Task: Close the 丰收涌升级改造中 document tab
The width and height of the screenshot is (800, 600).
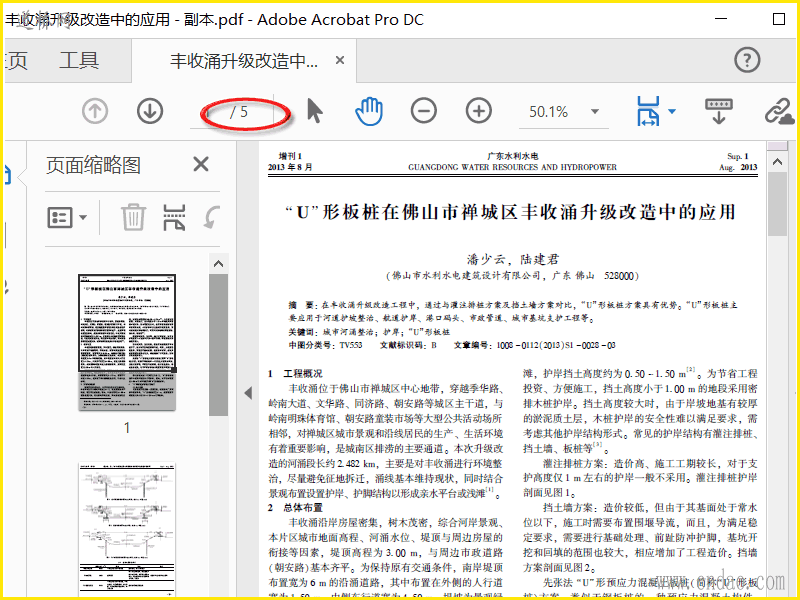Action: point(340,61)
